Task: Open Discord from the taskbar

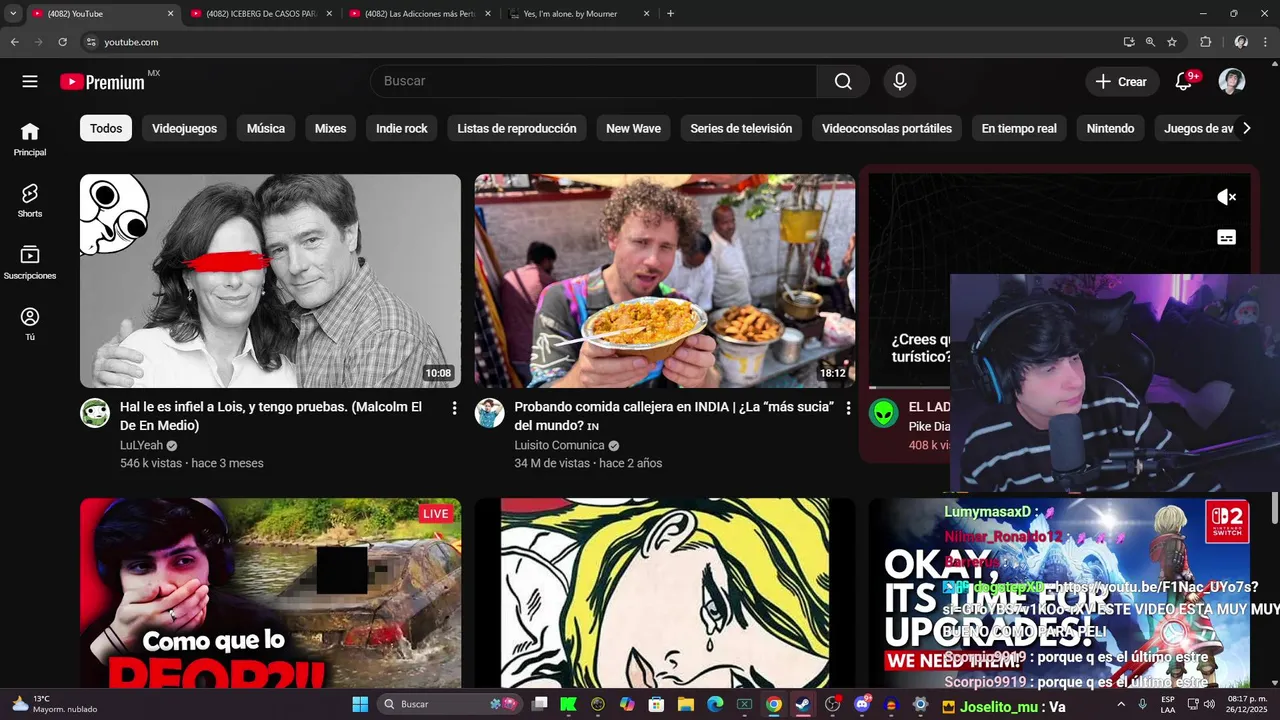Action: tap(862, 704)
